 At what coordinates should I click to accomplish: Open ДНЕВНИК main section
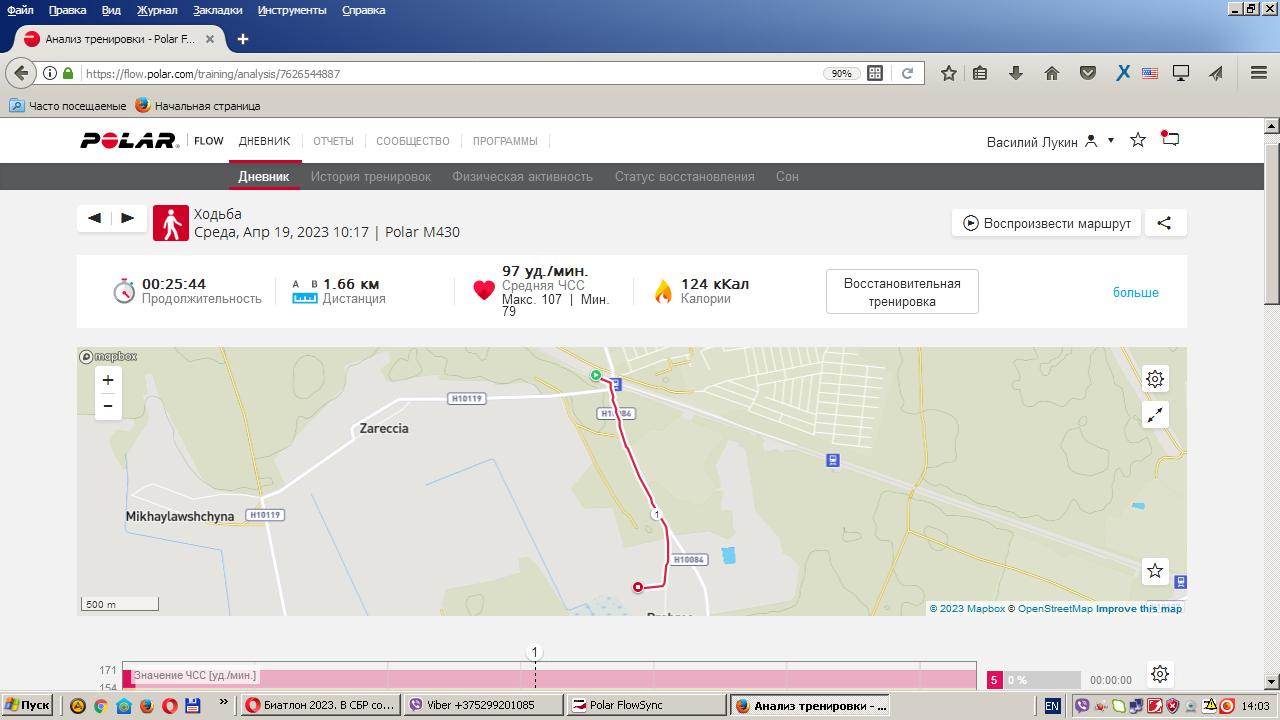click(x=264, y=141)
